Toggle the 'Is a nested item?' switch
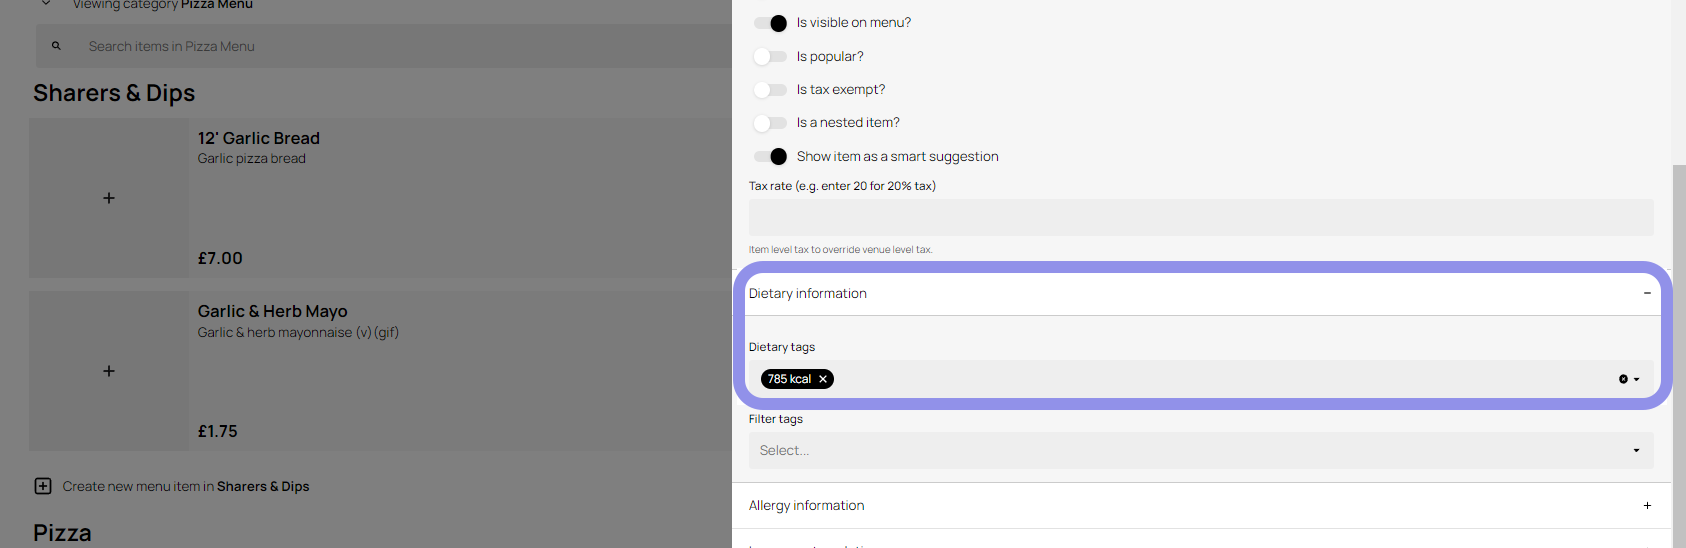The width and height of the screenshot is (1686, 548). tap(770, 123)
